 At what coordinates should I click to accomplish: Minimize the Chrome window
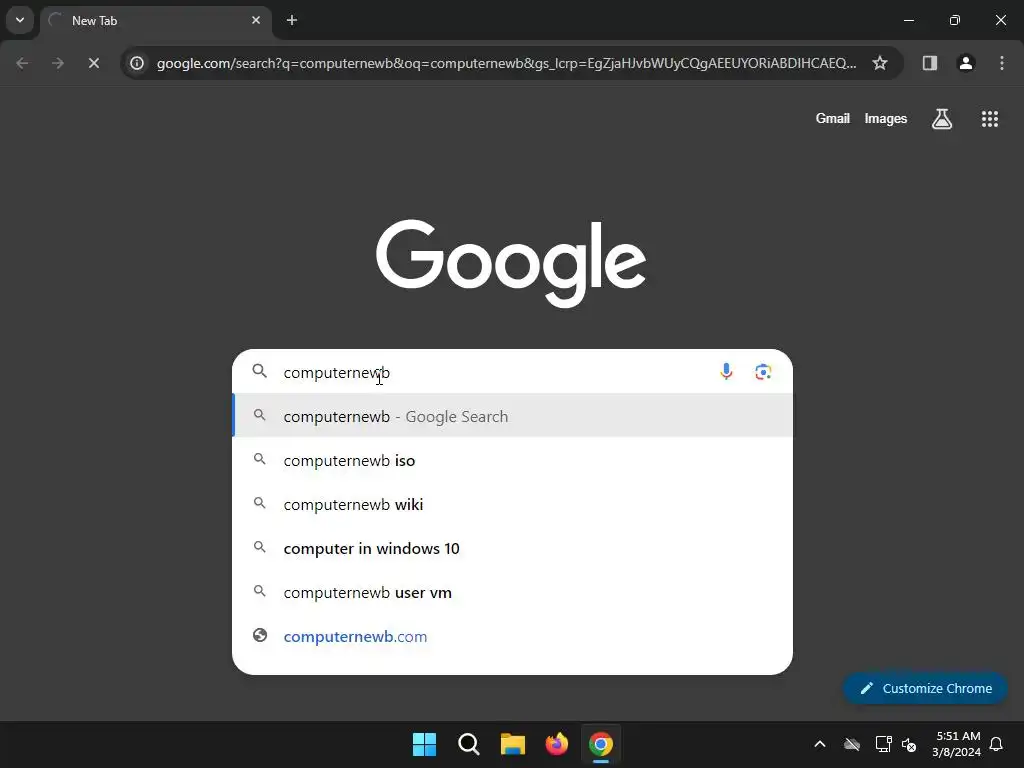[908, 20]
